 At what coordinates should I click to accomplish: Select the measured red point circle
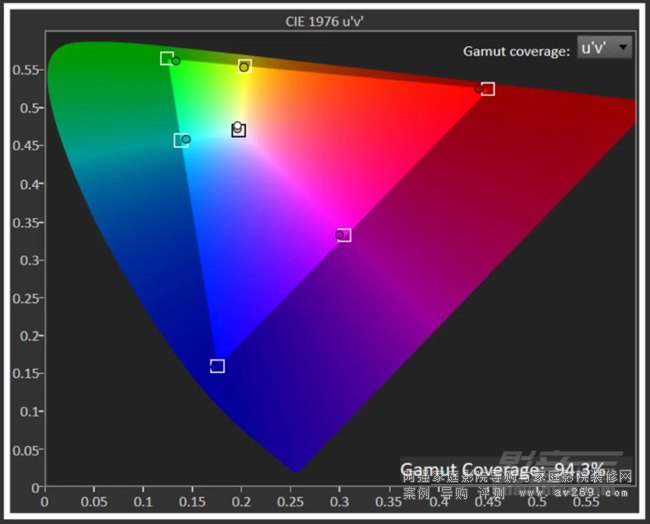coord(479,89)
